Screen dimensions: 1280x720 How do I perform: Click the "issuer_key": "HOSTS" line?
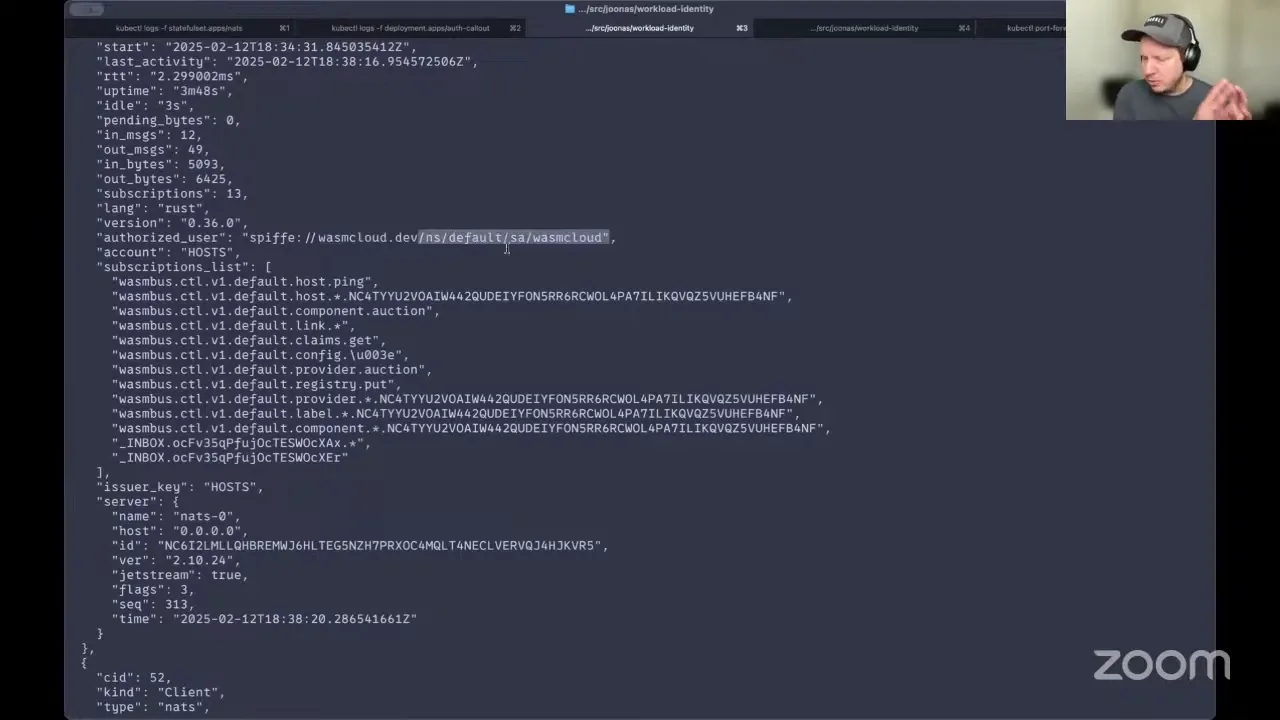coord(180,487)
